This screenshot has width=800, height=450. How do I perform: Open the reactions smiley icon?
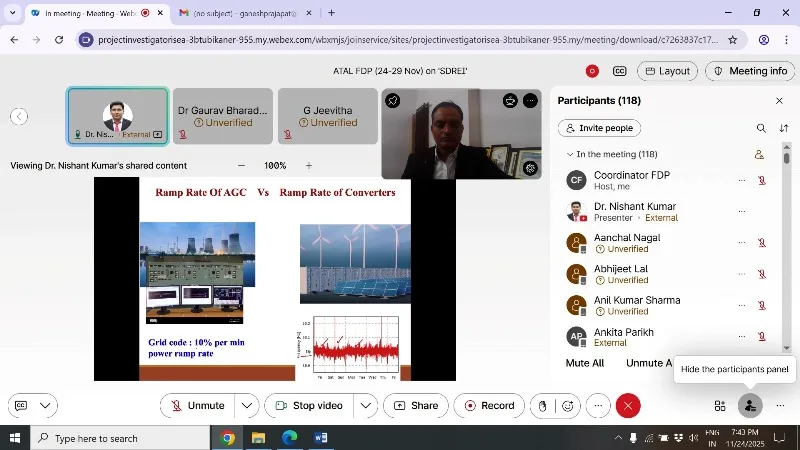tap(568, 406)
